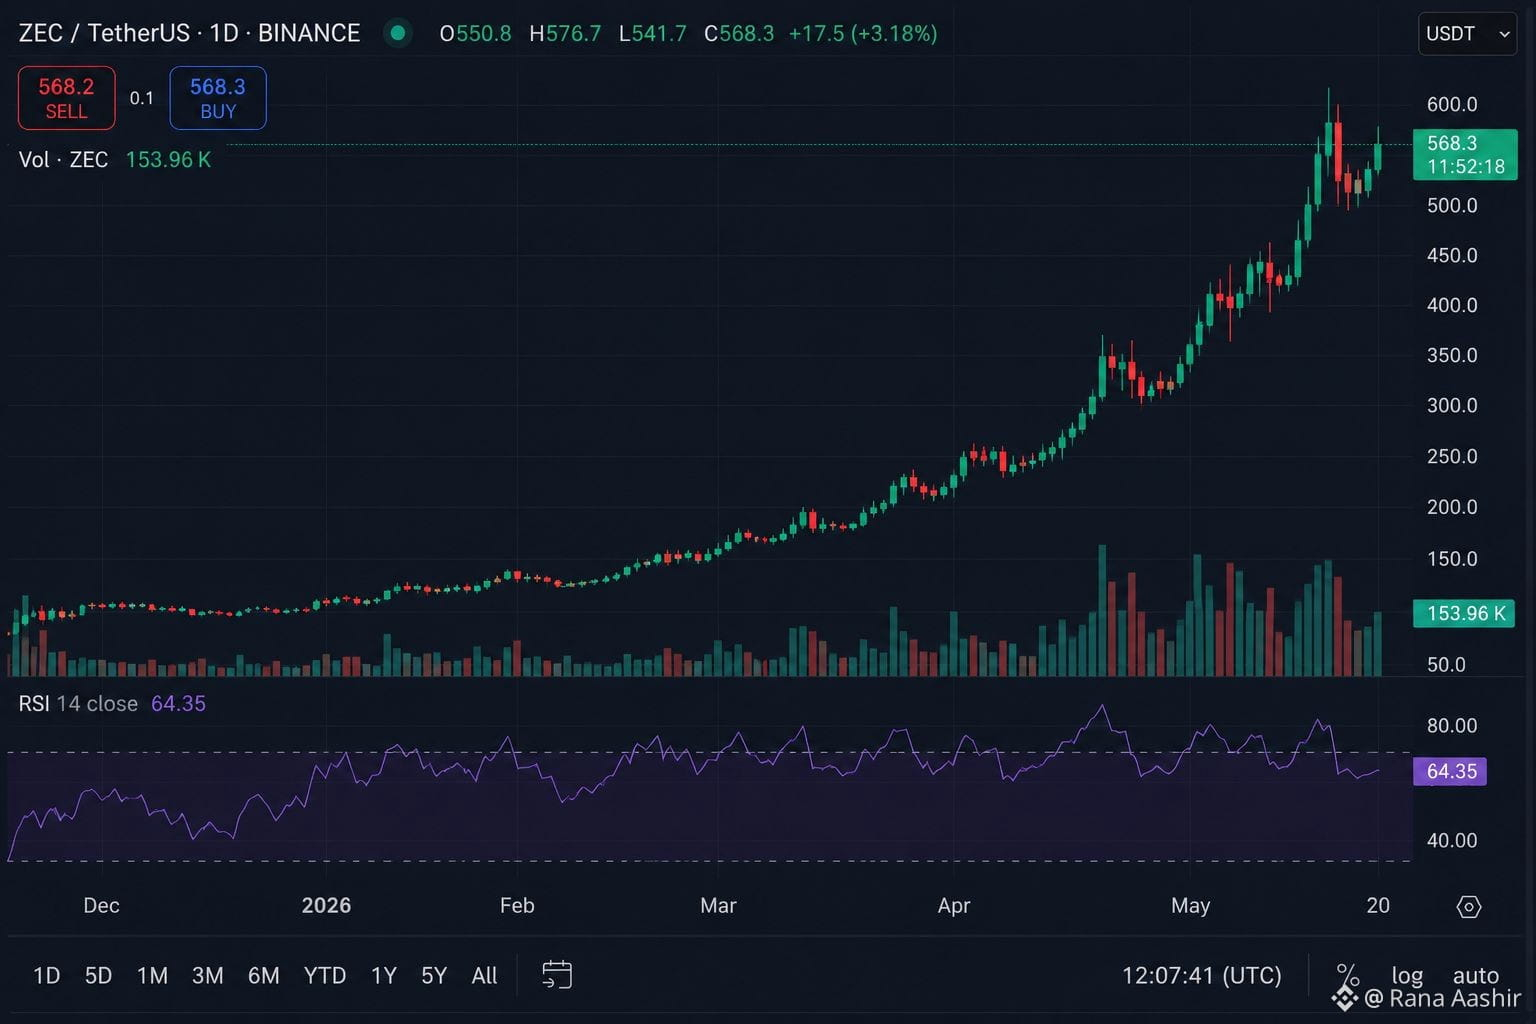Click the O550.8 open value
The width and height of the screenshot is (1536, 1024).
(x=475, y=33)
